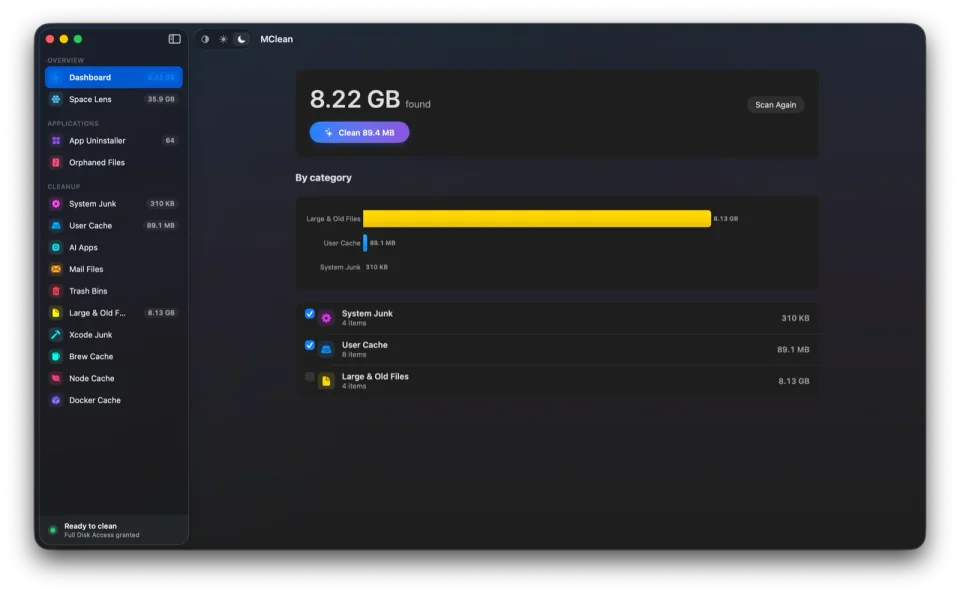
Task: Click the Mail Files envelope icon
Action: coord(56,269)
